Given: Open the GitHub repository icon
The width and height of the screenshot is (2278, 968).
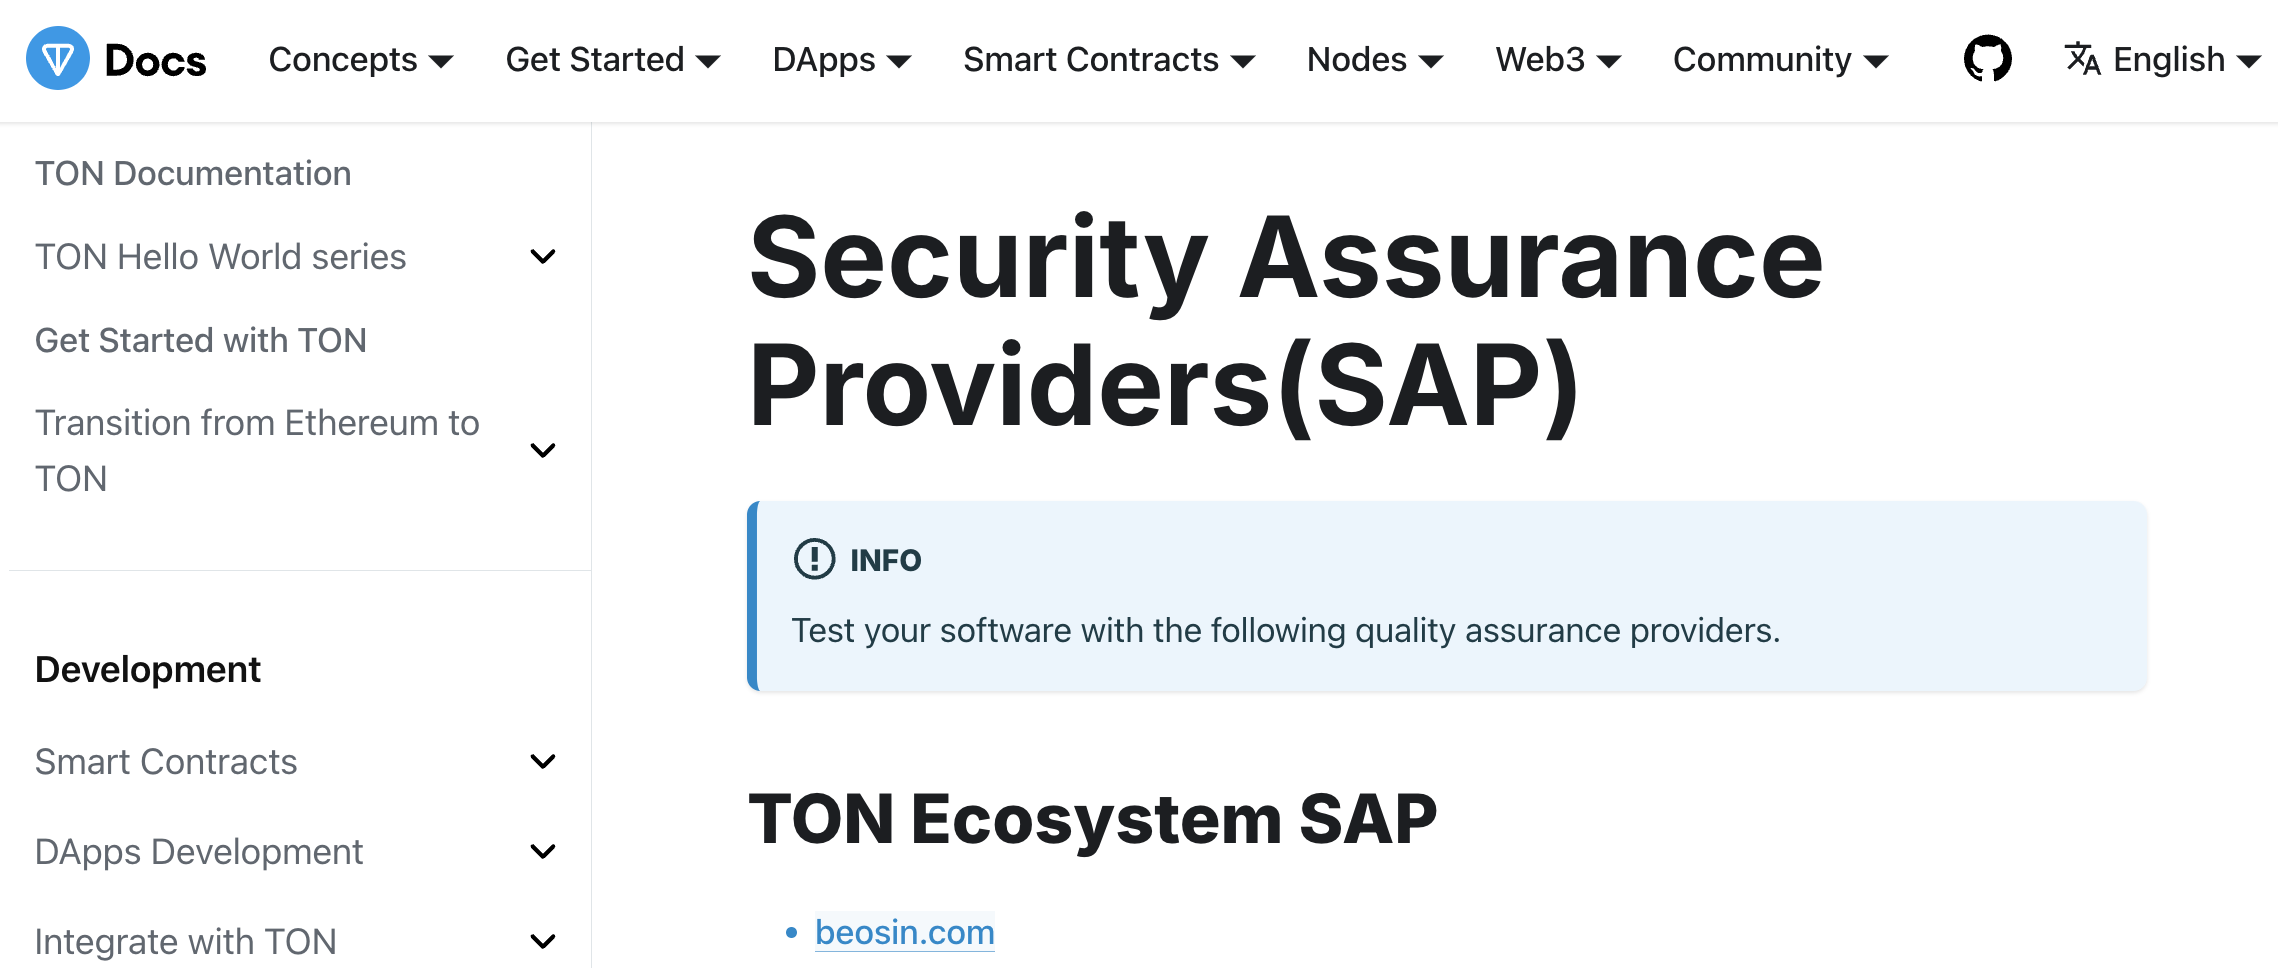Looking at the screenshot, I should tap(1987, 59).
